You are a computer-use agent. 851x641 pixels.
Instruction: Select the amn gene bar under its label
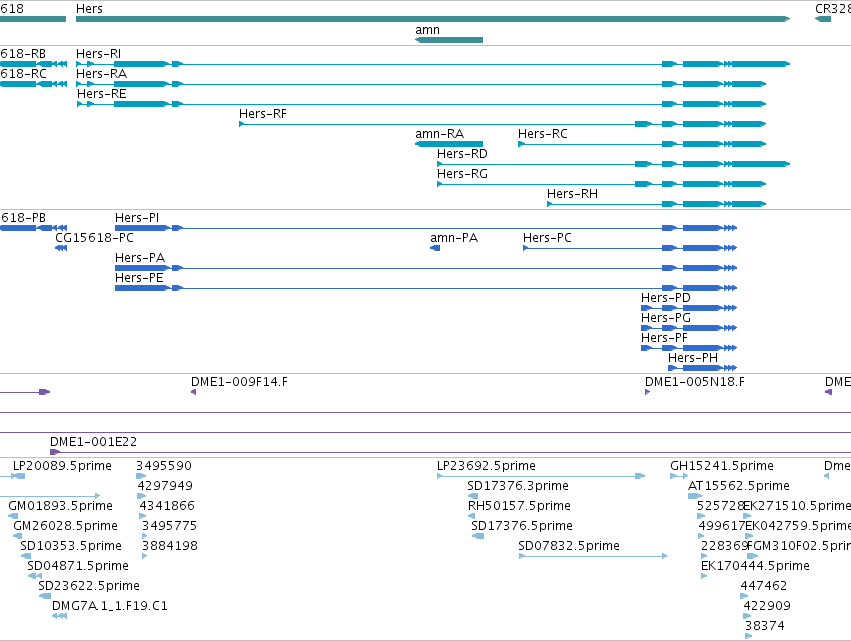point(449,40)
